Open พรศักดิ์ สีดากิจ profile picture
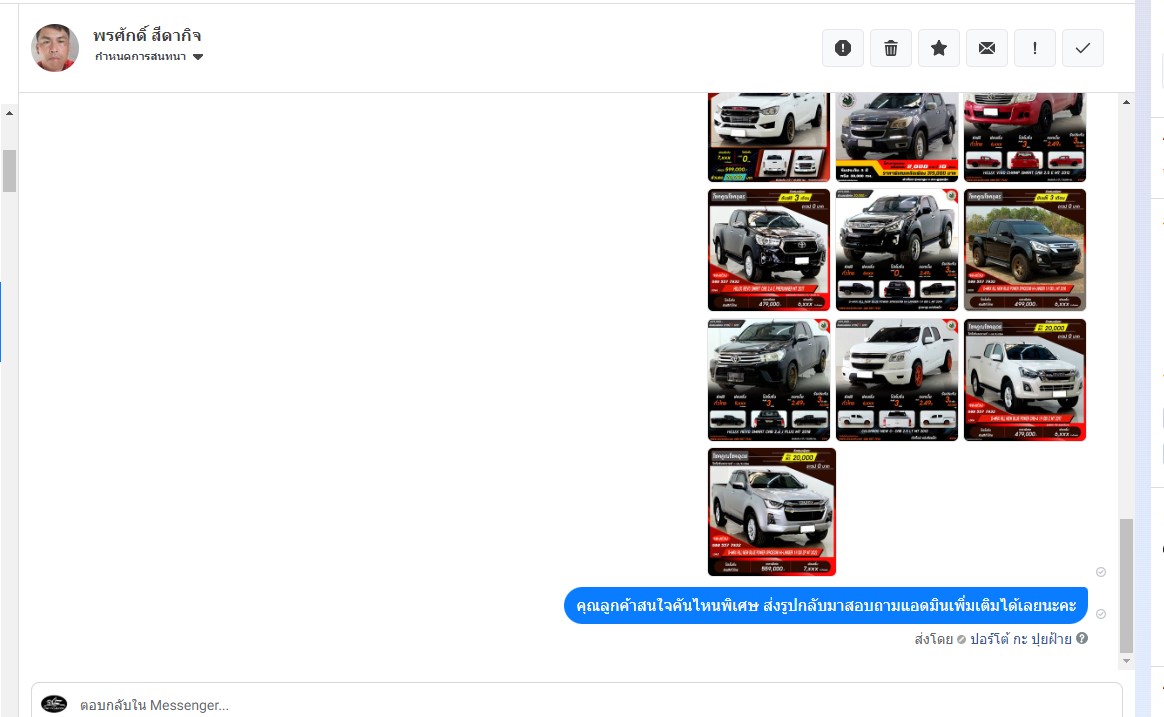Viewport: 1164px width, 717px height. (54, 48)
